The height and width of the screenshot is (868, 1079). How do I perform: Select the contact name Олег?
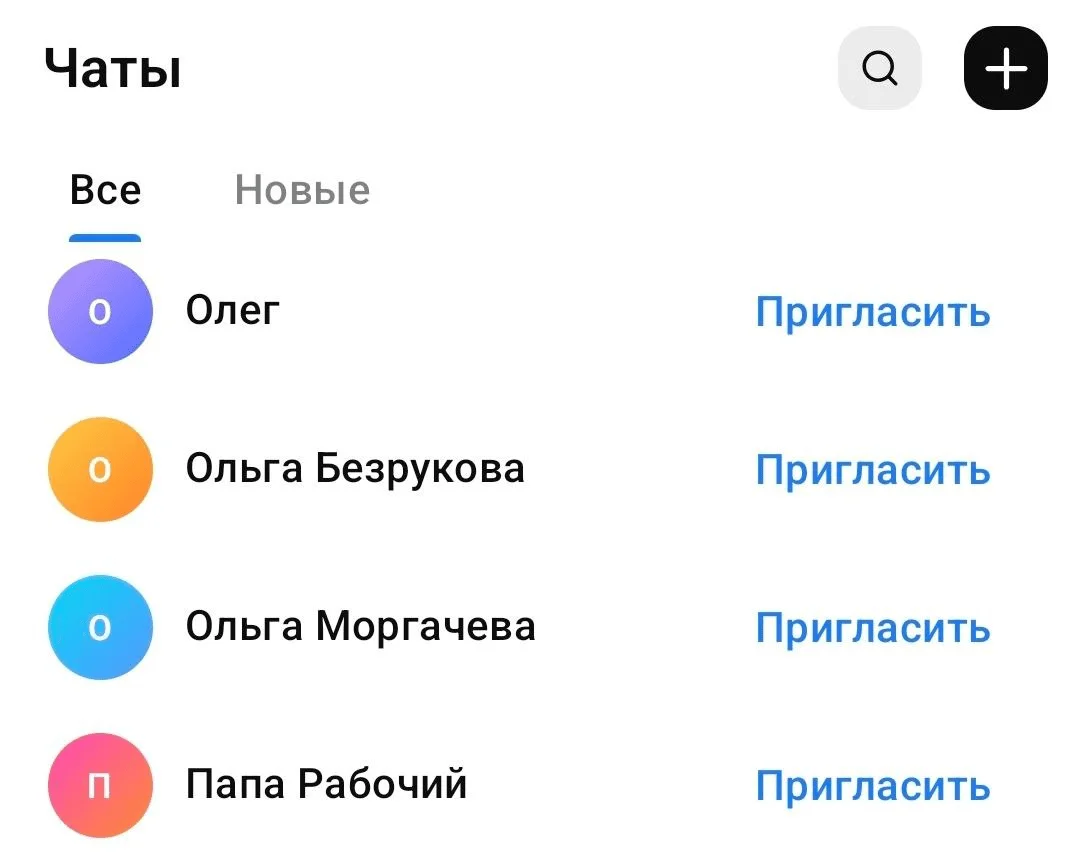(232, 311)
